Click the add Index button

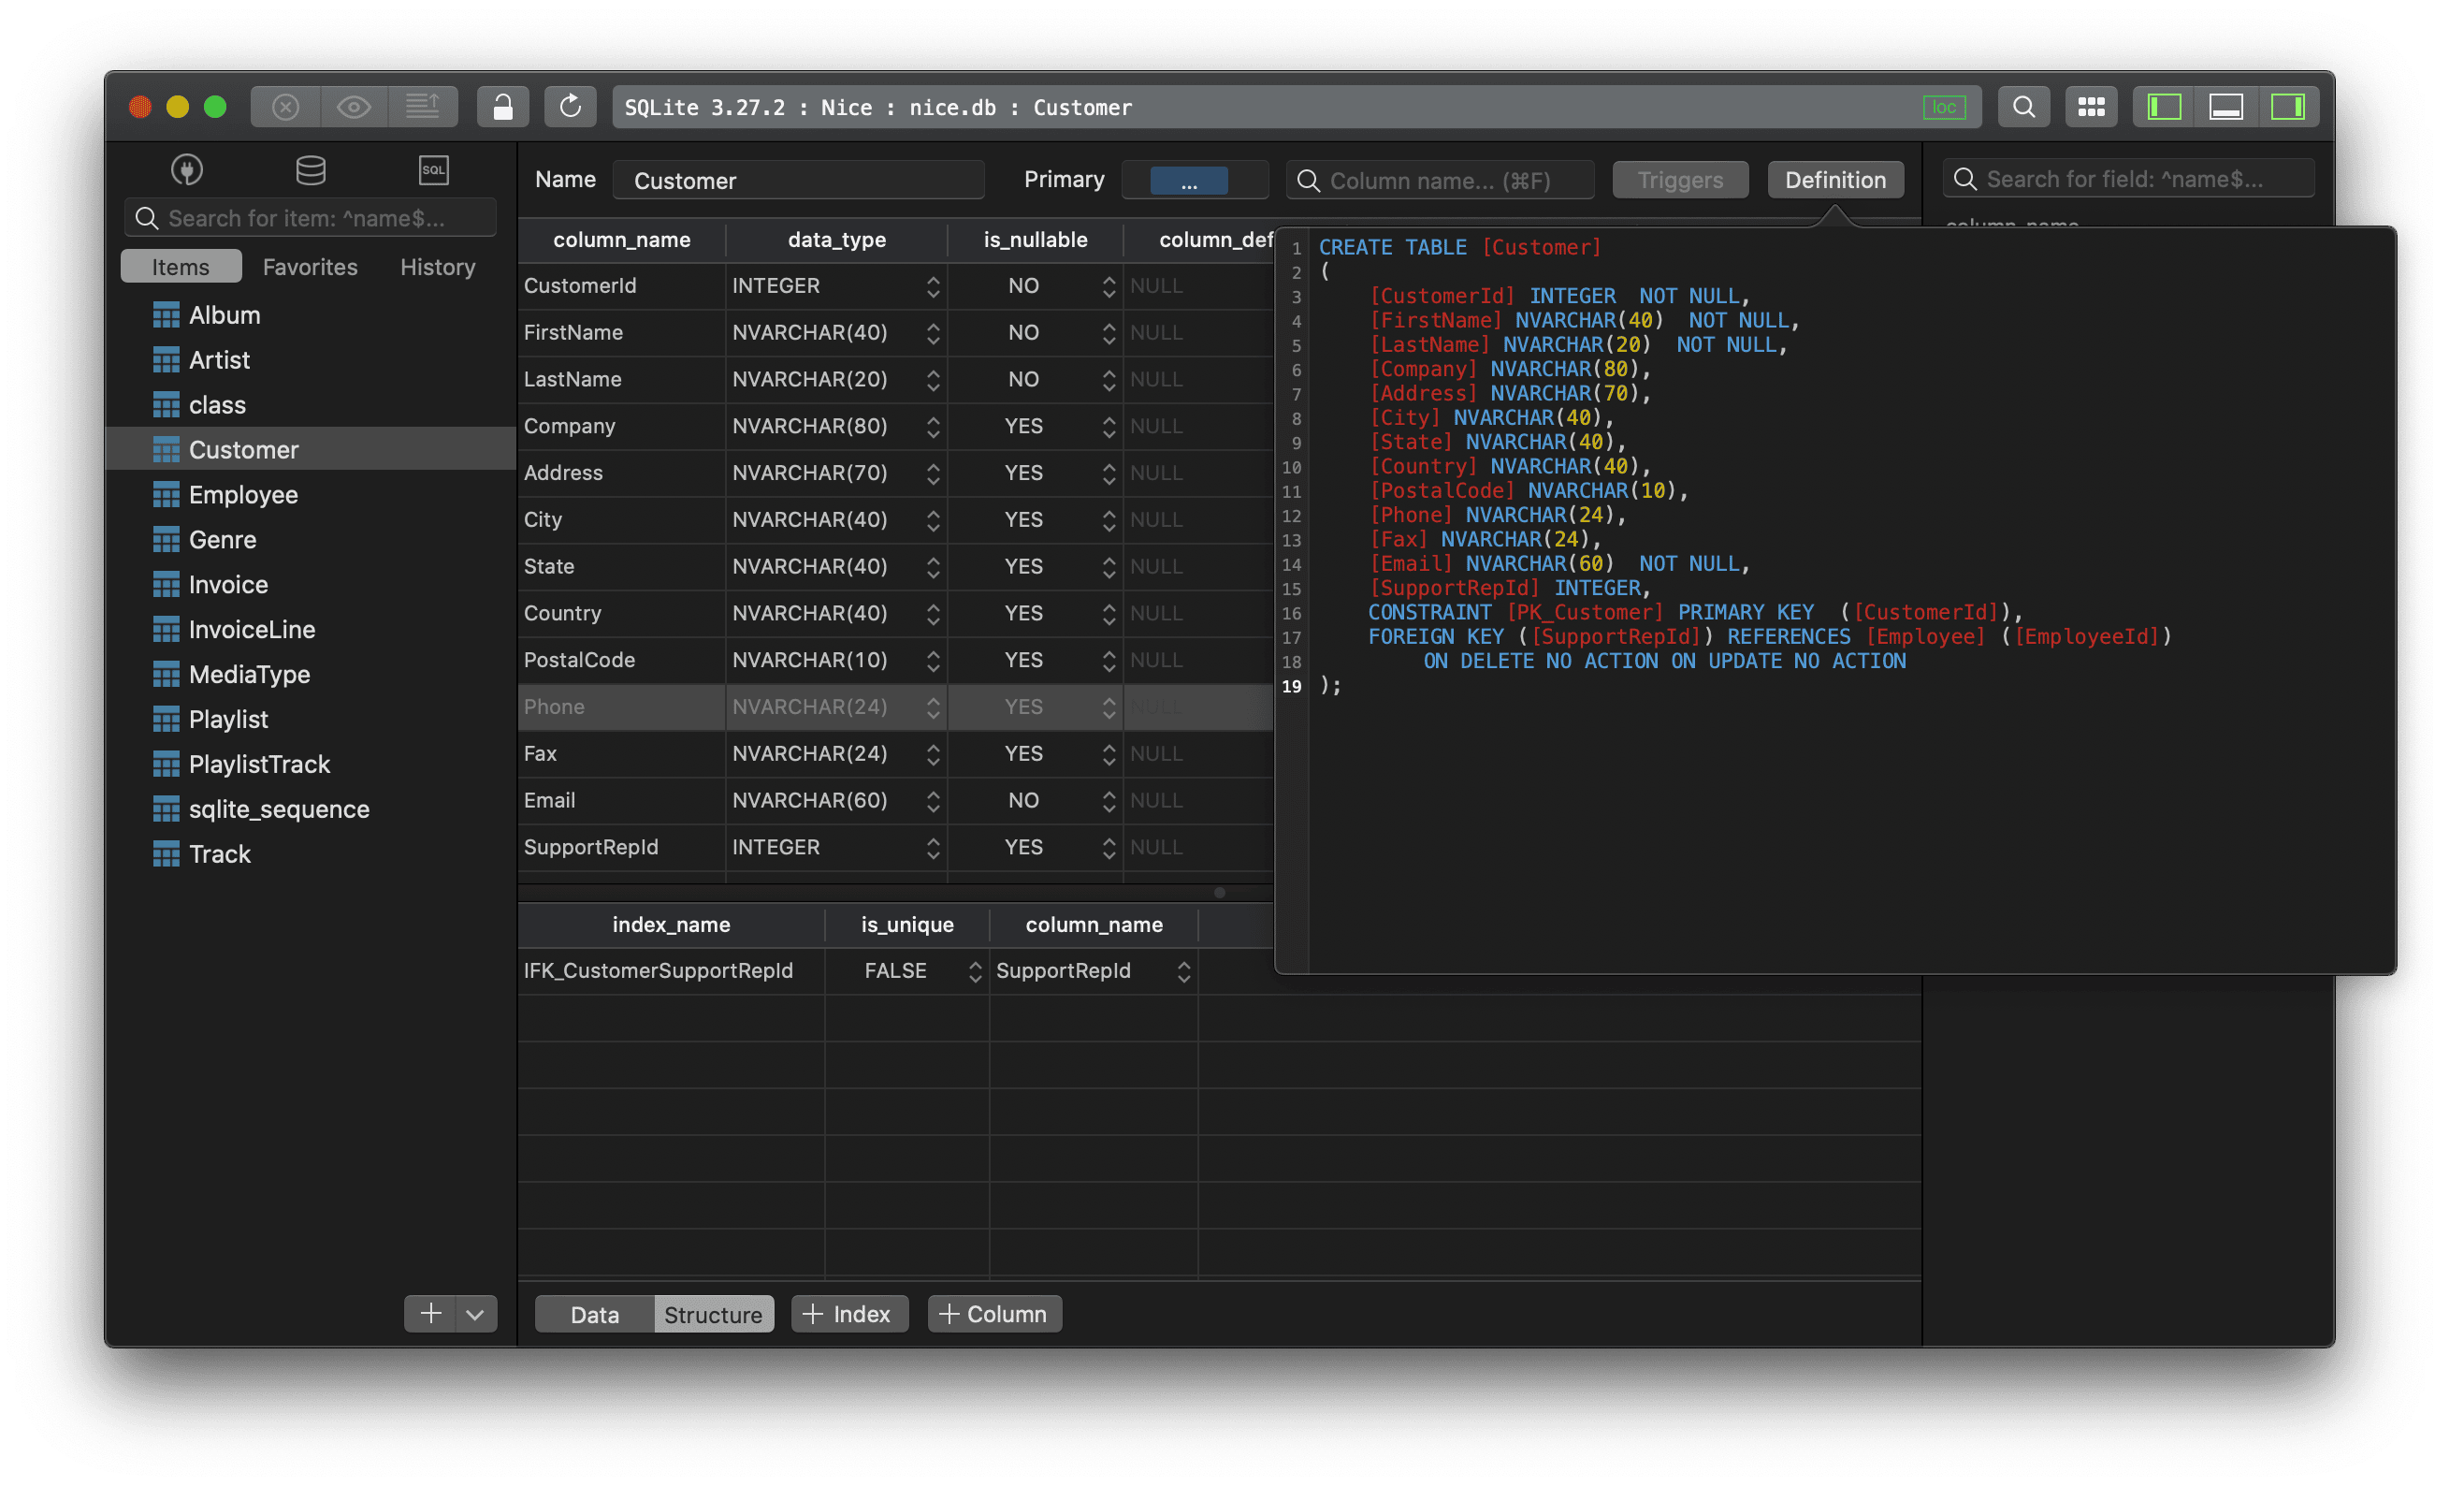coord(849,1314)
